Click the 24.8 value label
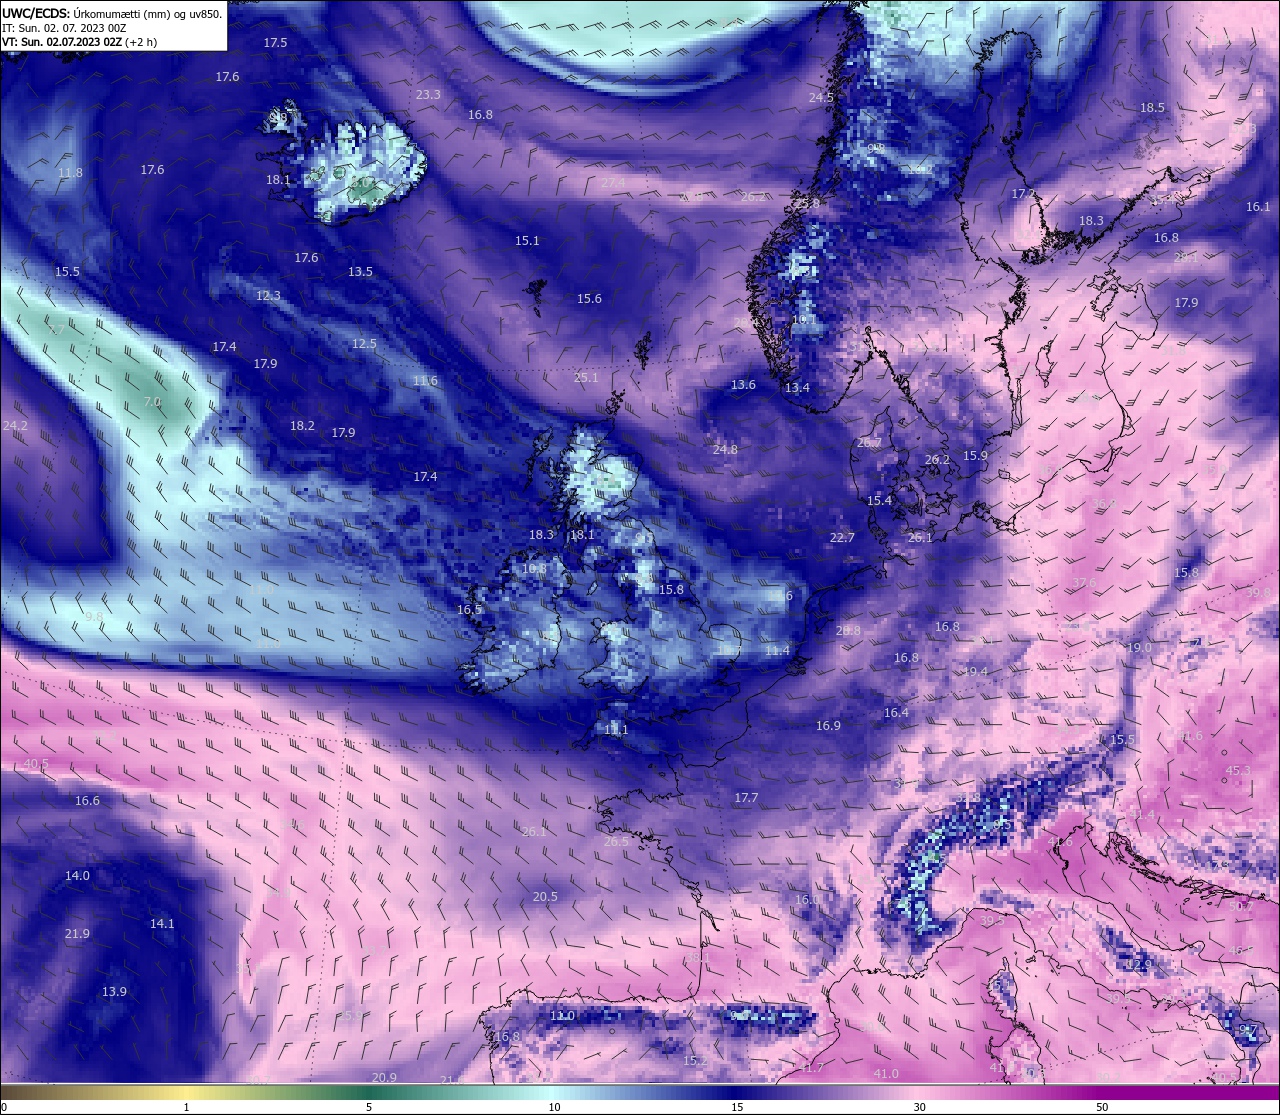Screen dimensions: 1280x1115 tap(725, 450)
